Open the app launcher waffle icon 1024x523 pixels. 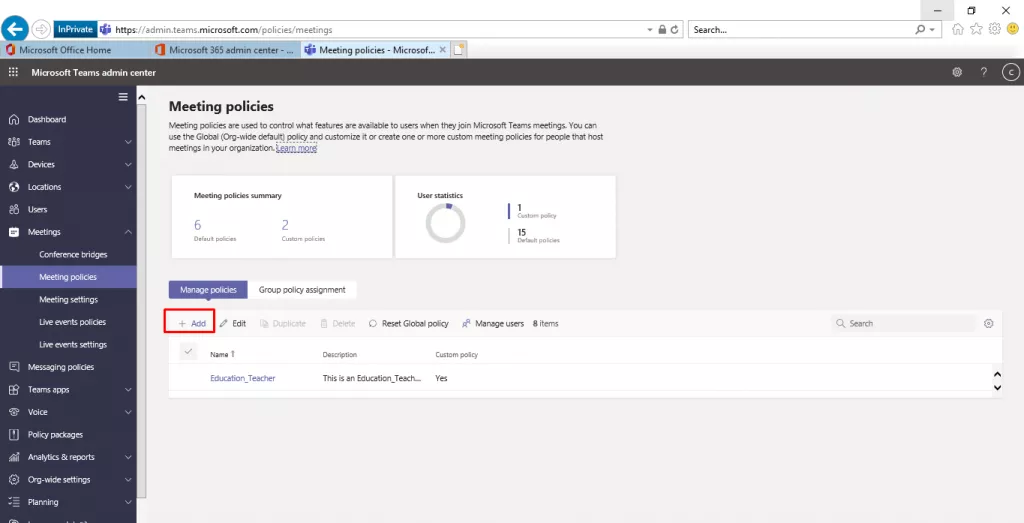pyautogui.click(x=13, y=72)
